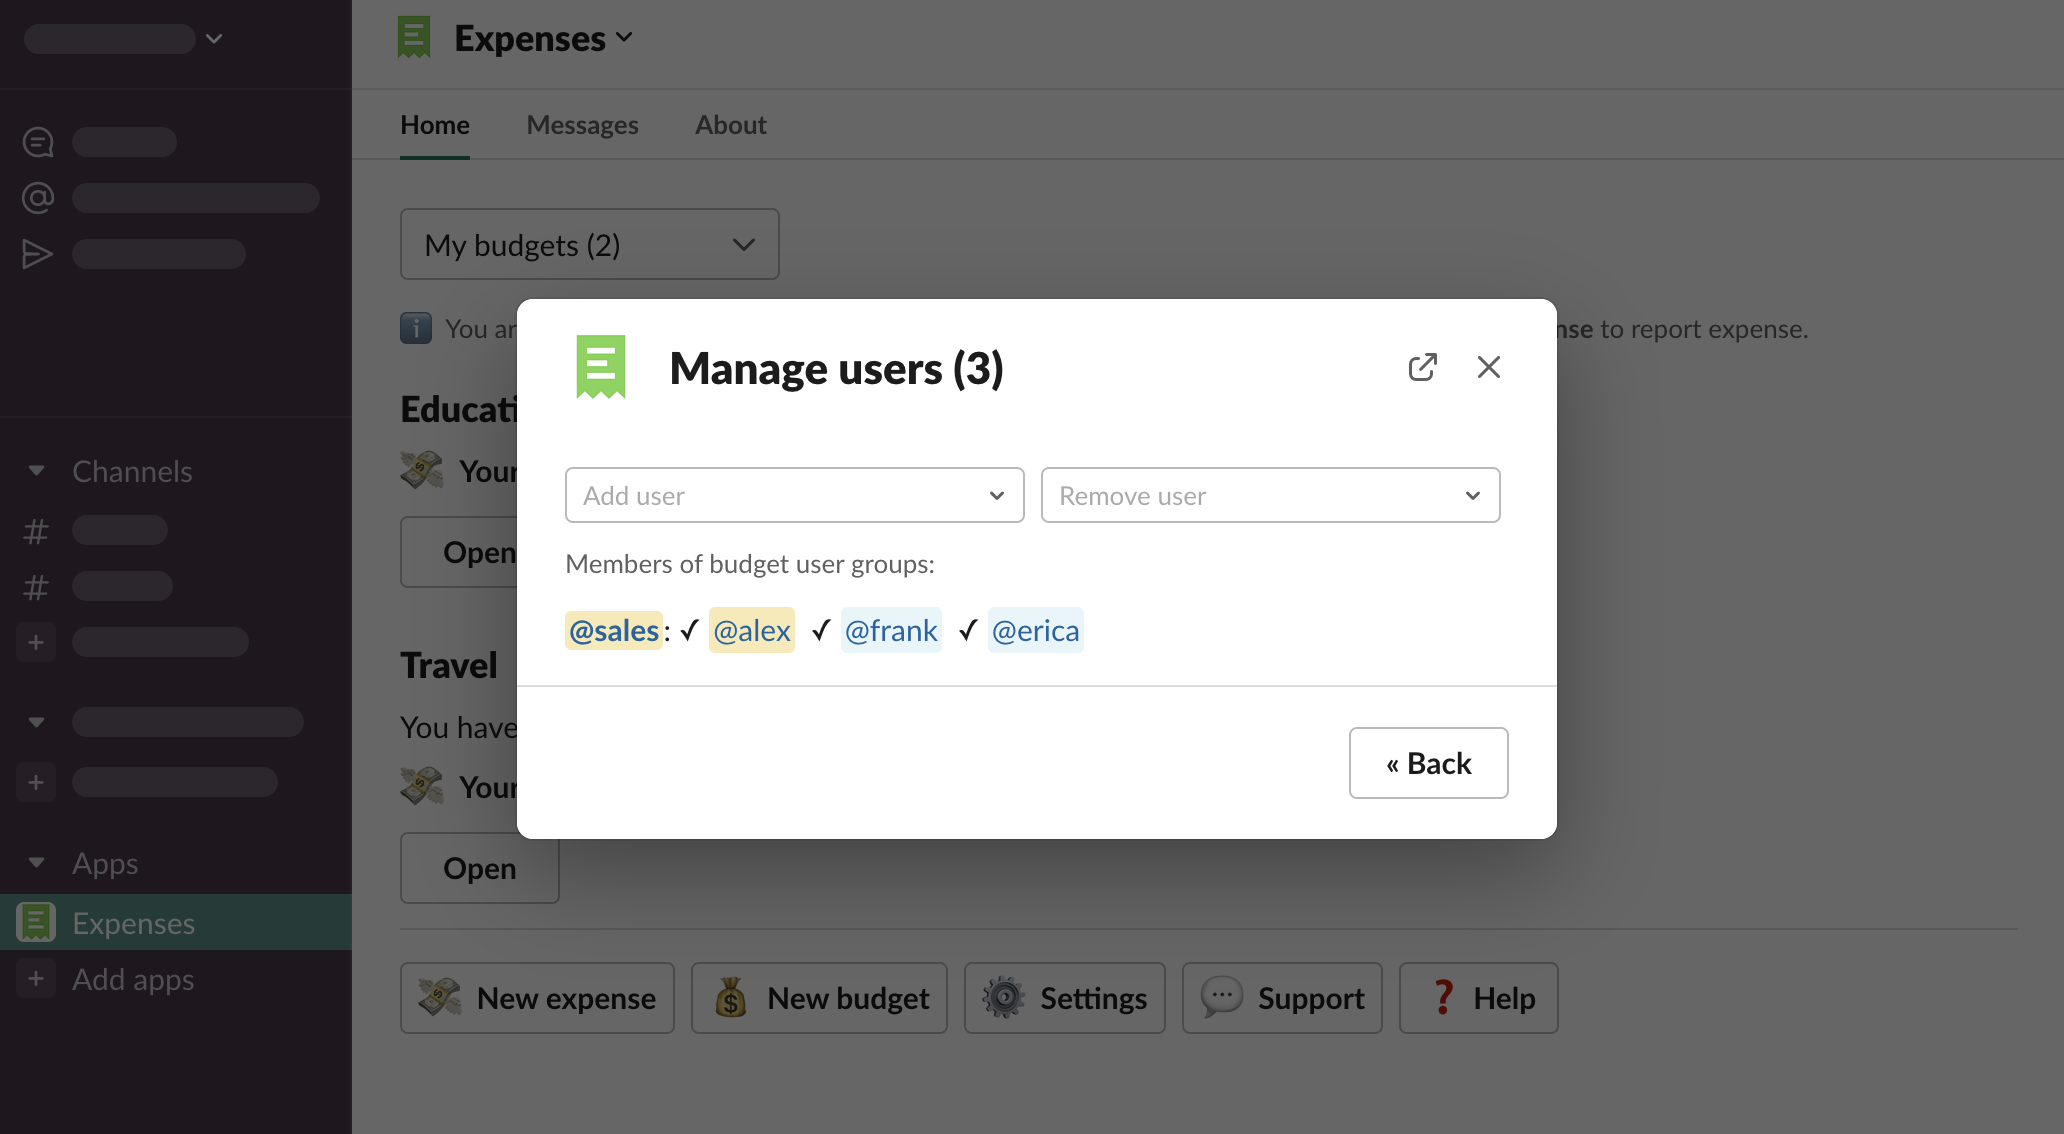Open the Remove user dropdown

coord(1270,495)
